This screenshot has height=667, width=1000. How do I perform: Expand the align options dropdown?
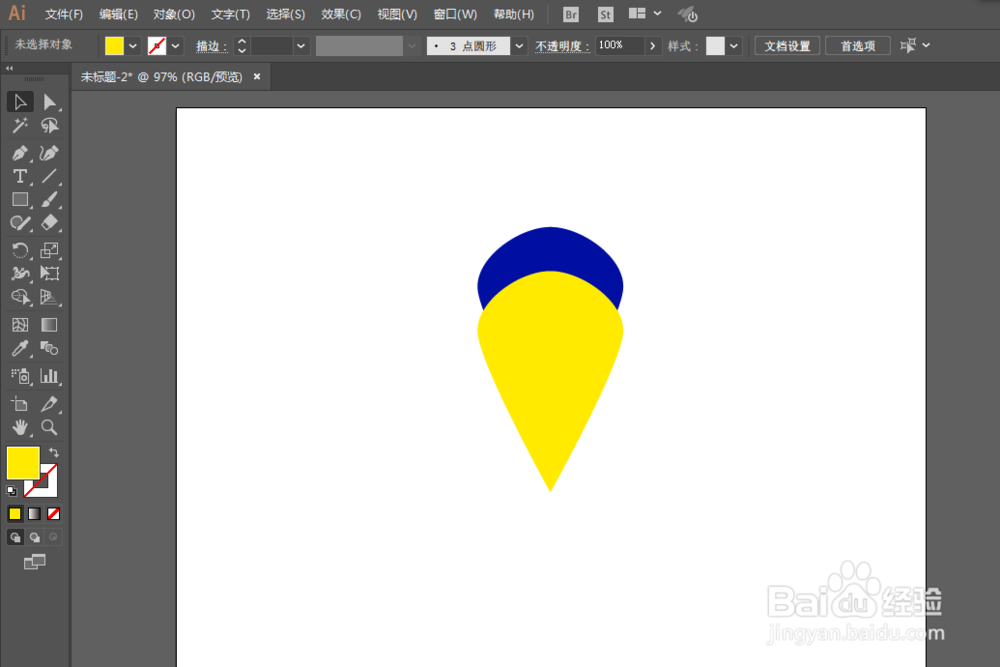[927, 45]
